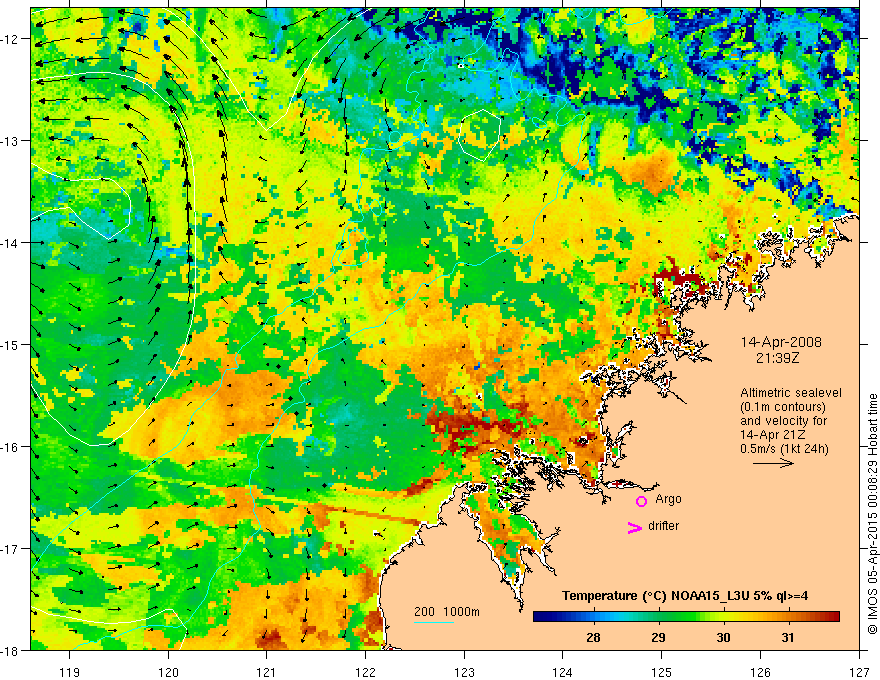The image size is (880, 680).
Task: Click the magenta drifter arrow symbol
Action: [x=634, y=527]
